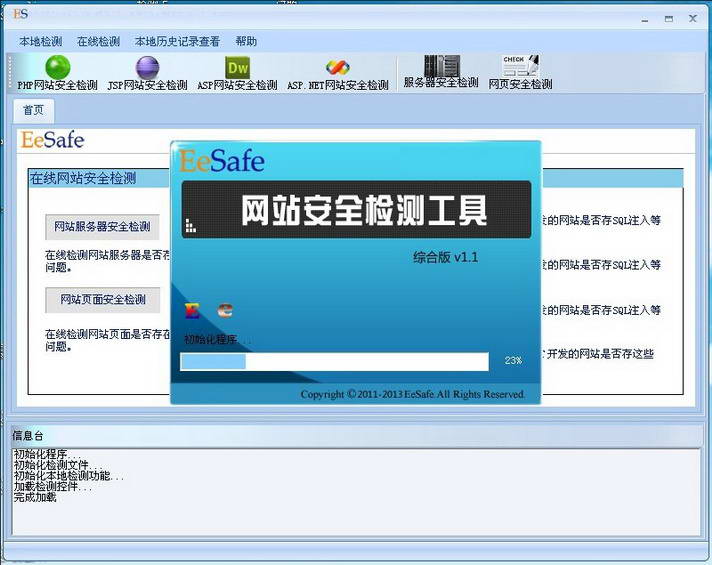Click the green PHP网站安全检测 icon
The image size is (712, 565).
tap(58, 67)
